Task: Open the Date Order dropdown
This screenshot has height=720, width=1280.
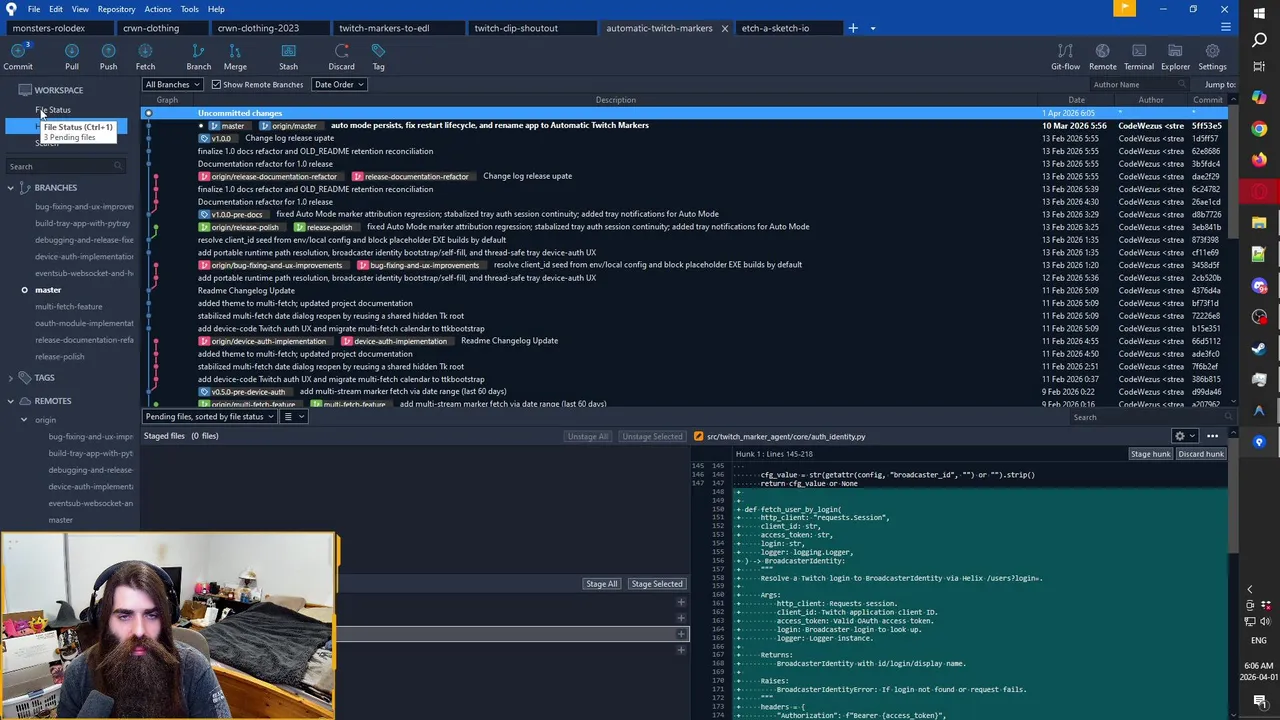Action: [339, 85]
